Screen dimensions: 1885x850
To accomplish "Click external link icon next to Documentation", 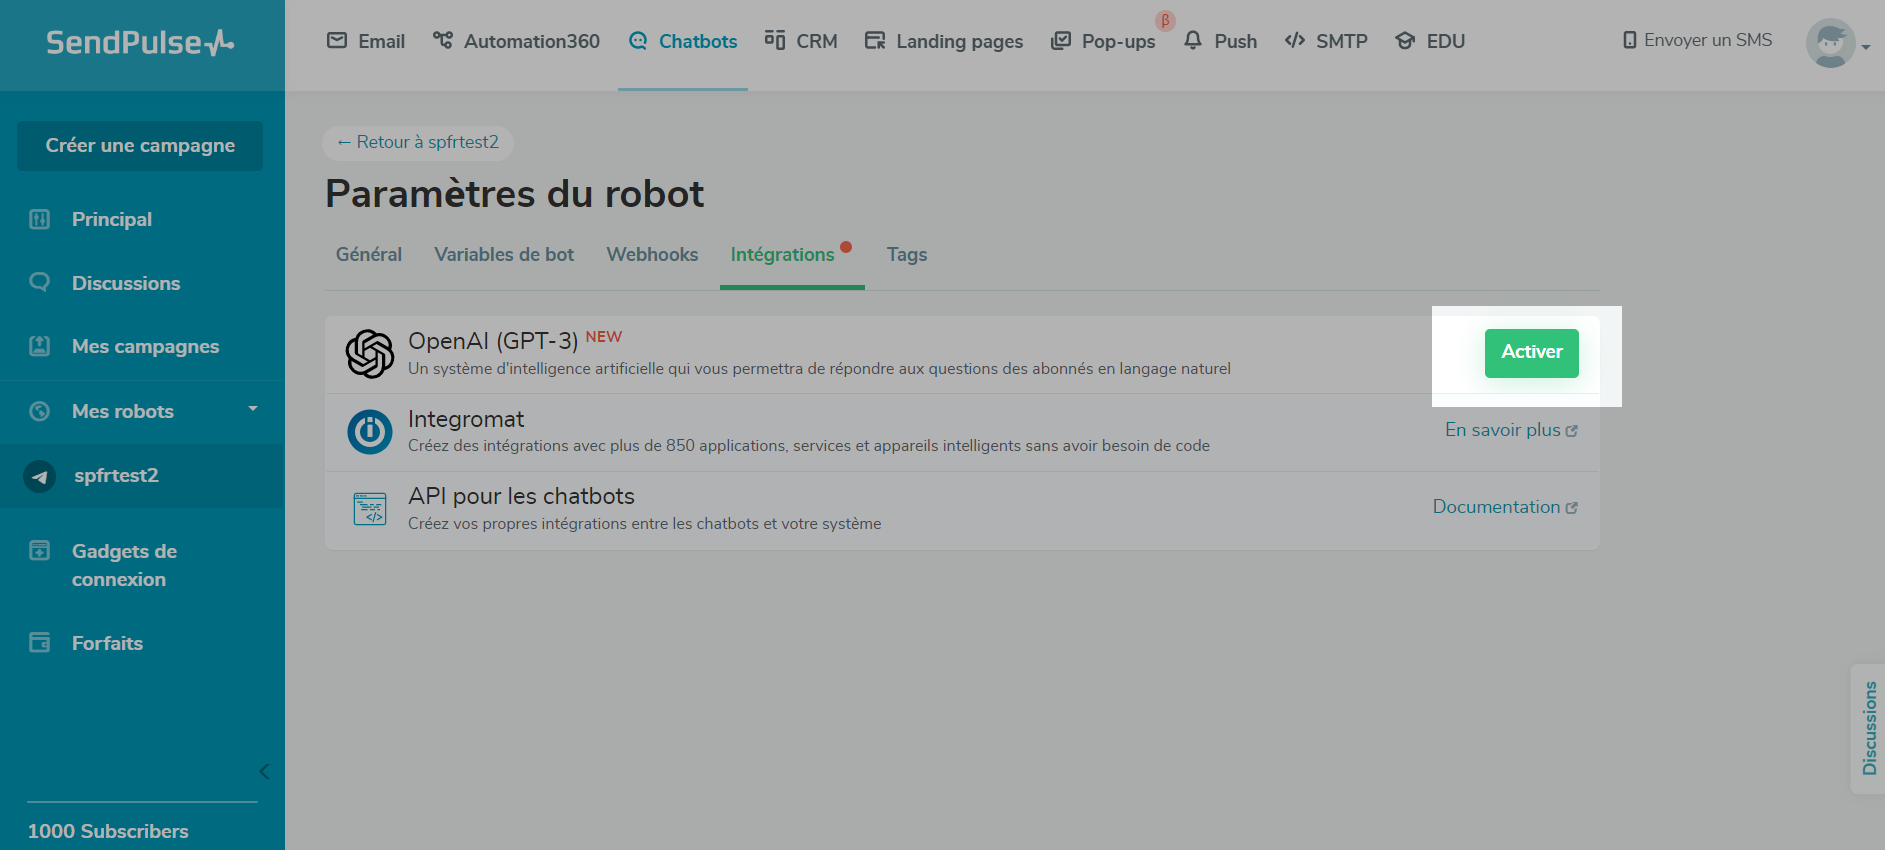I will coord(1572,508).
